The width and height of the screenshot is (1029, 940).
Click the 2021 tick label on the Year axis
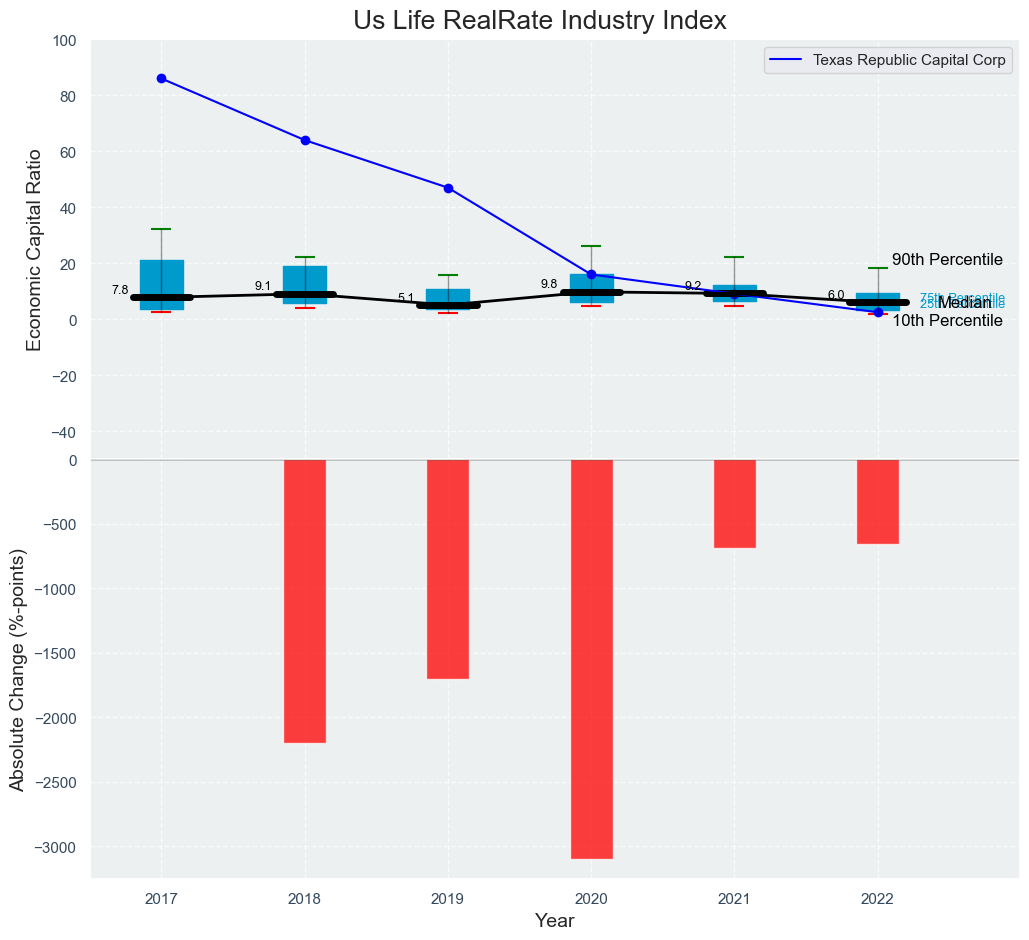click(734, 897)
